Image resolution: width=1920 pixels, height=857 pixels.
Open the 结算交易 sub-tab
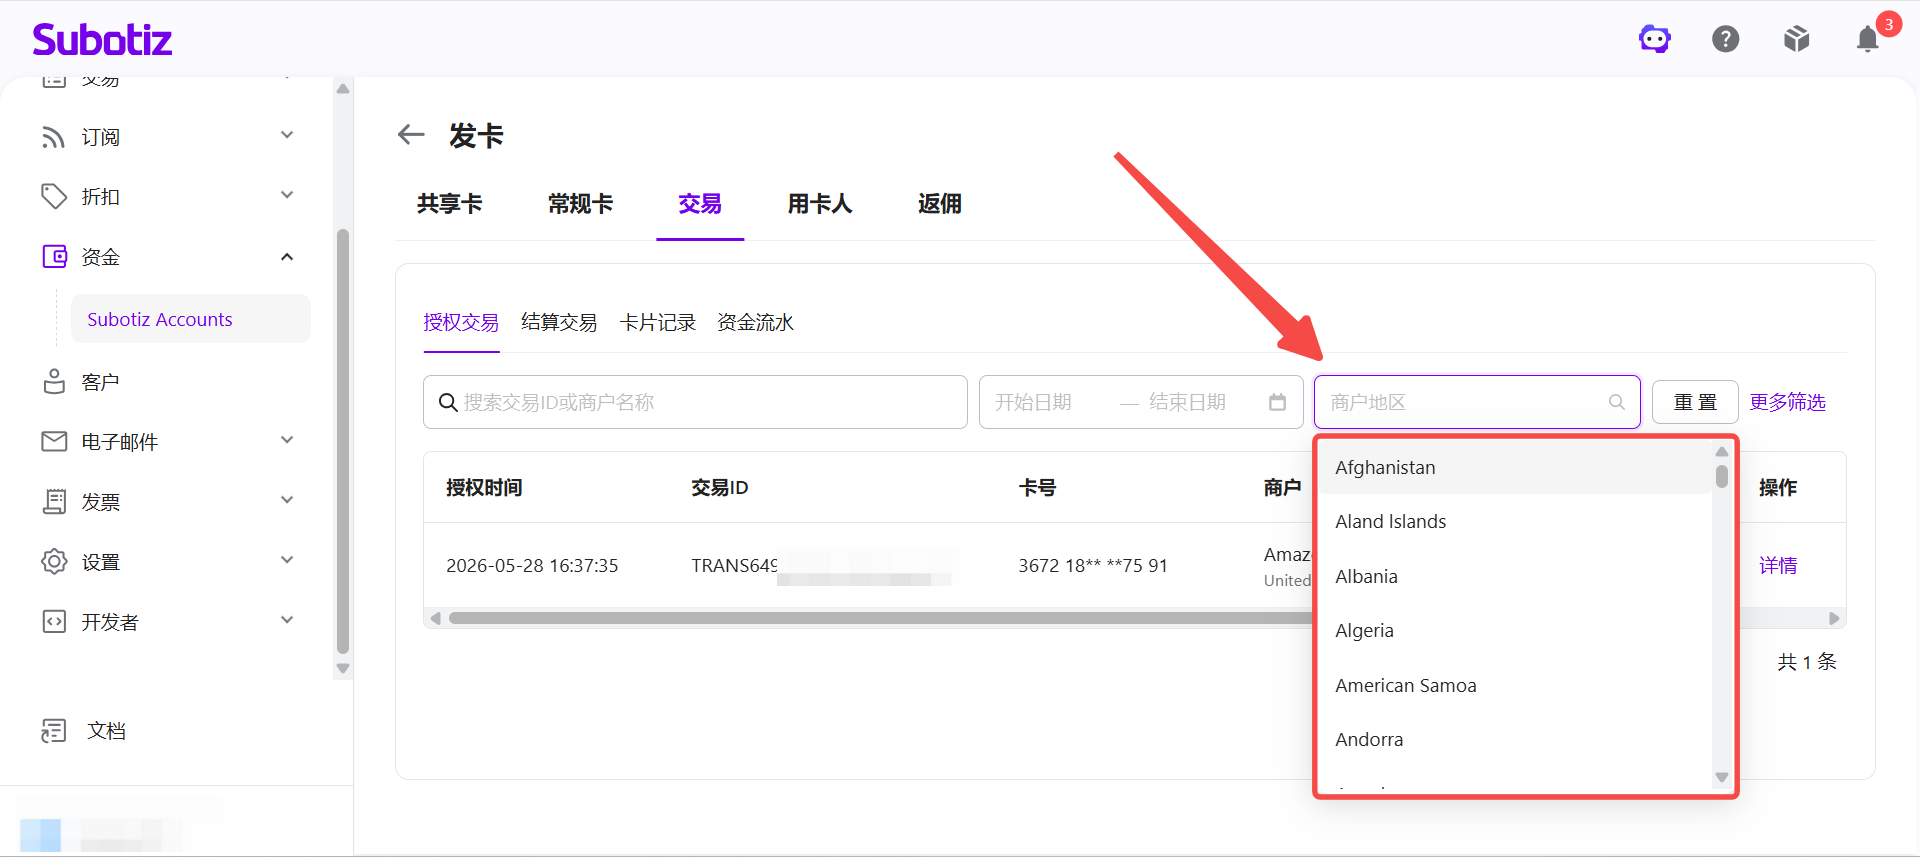559,322
